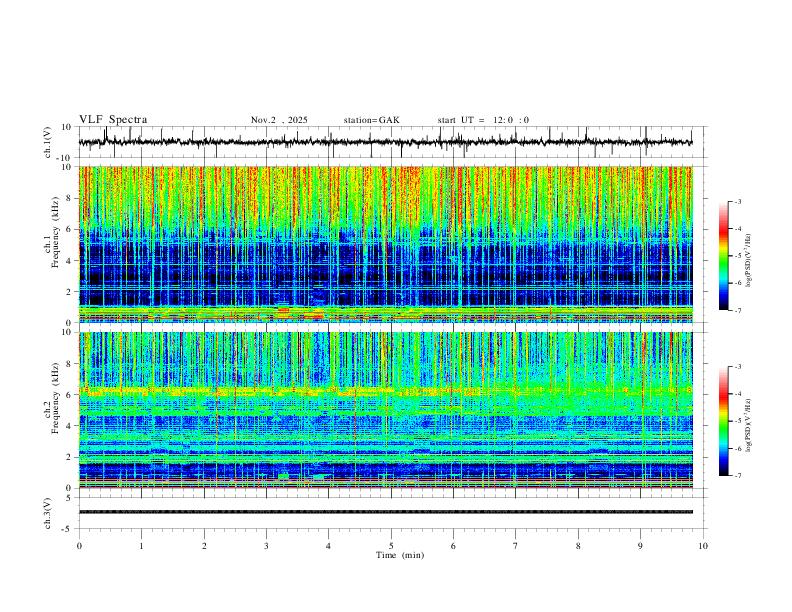Click the 'VLF Spectra' title text
The width and height of the screenshot is (792, 612).
pos(113,120)
